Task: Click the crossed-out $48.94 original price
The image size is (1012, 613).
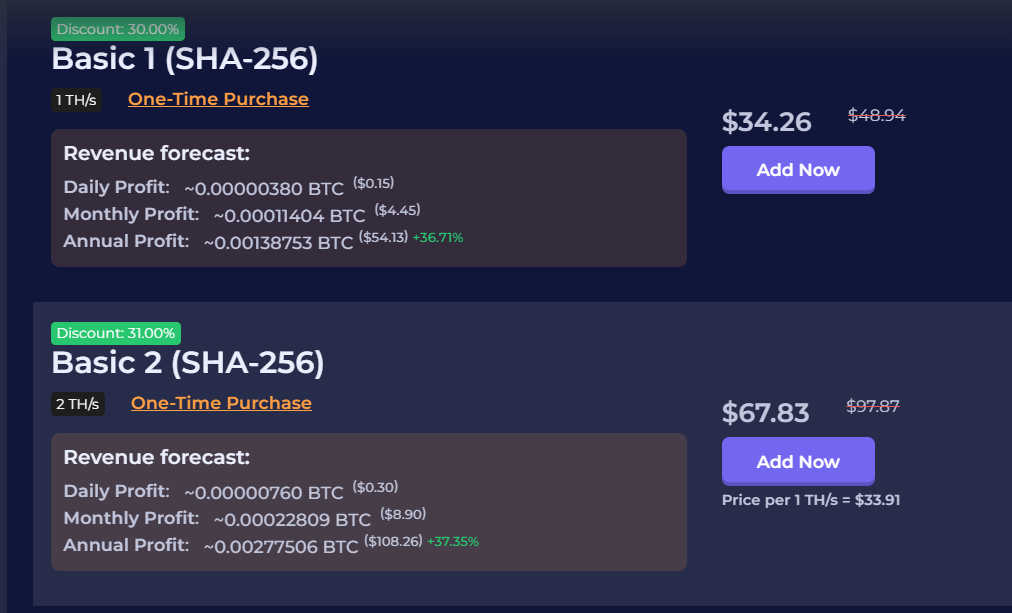Action: (877, 115)
